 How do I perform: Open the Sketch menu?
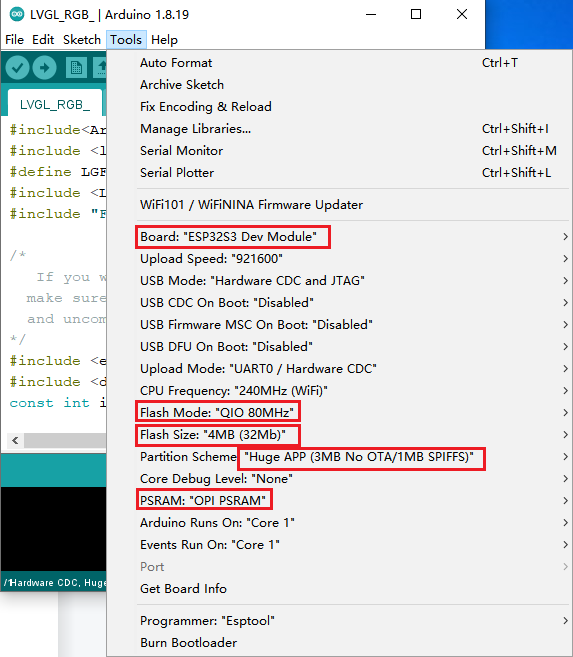(82, 40)
